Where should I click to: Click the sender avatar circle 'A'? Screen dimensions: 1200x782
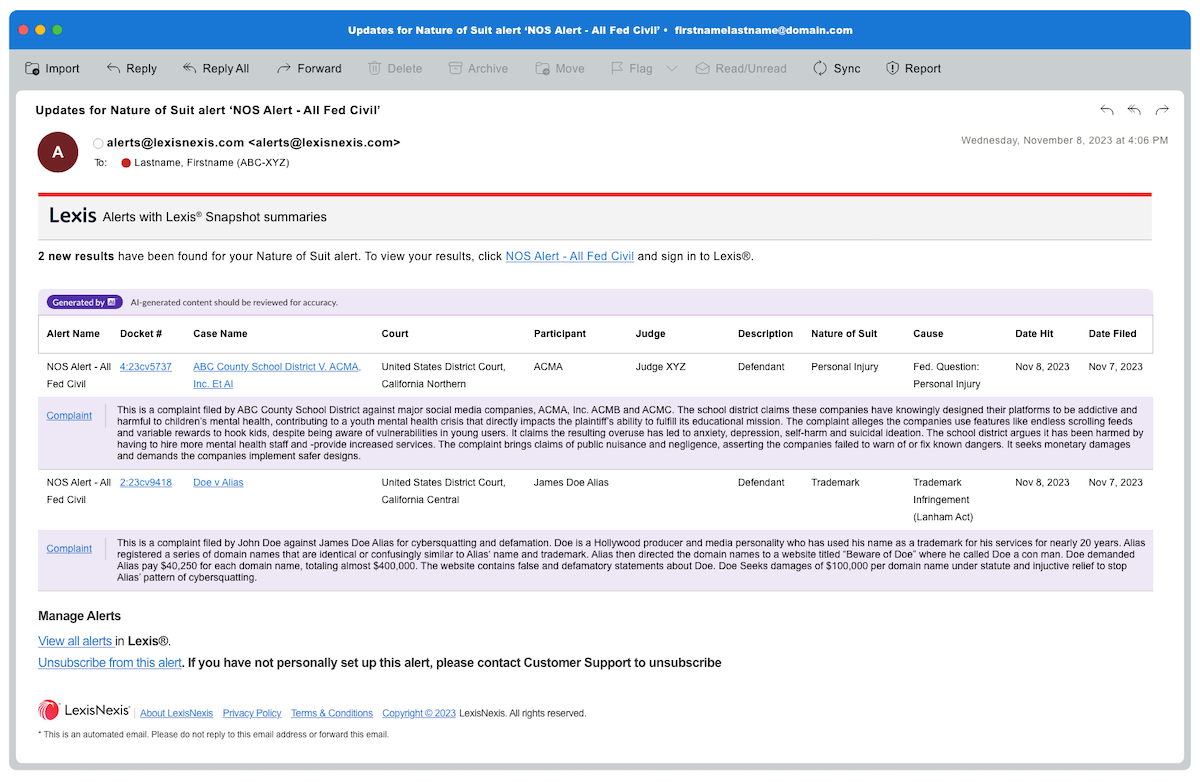58,152
